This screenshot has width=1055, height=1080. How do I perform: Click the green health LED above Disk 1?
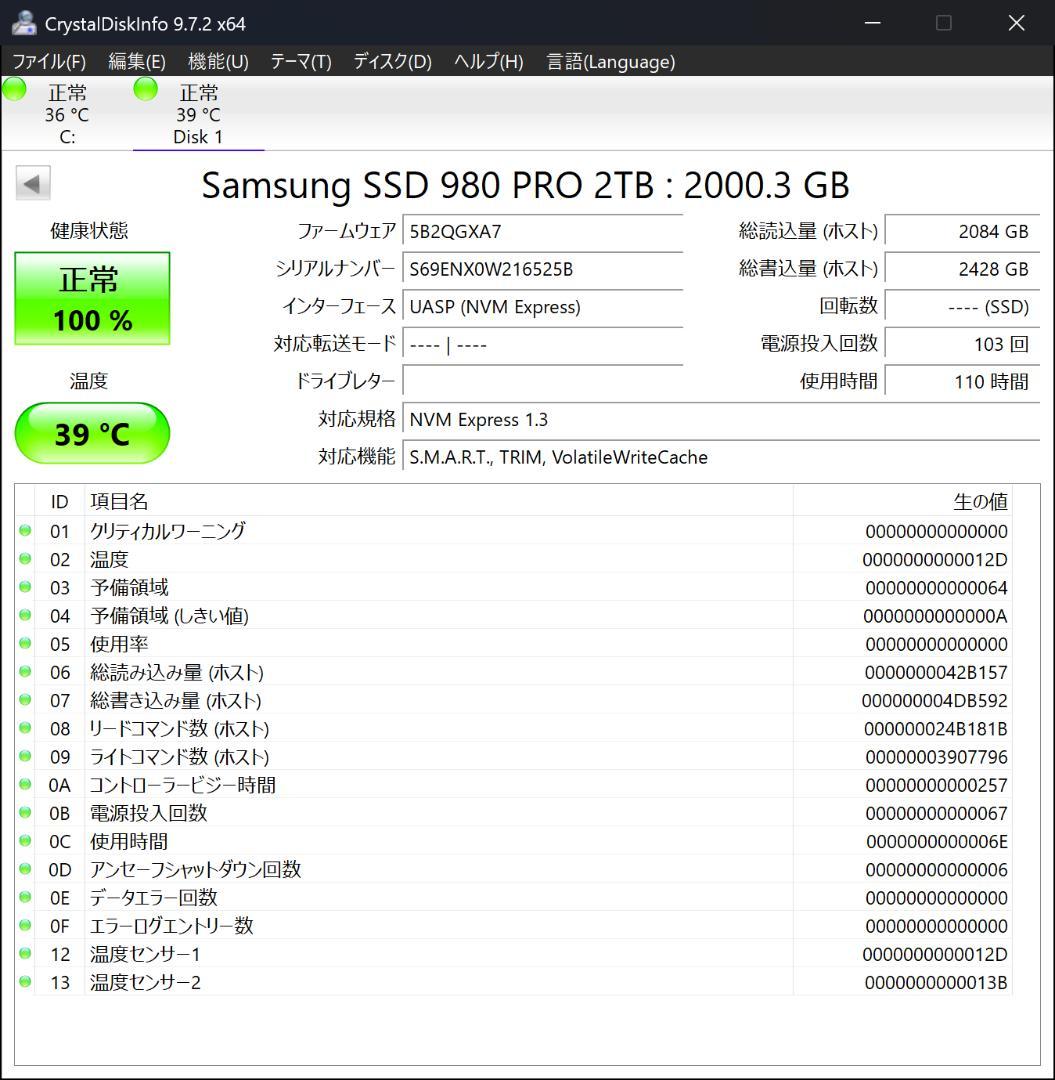coord(145,89)
